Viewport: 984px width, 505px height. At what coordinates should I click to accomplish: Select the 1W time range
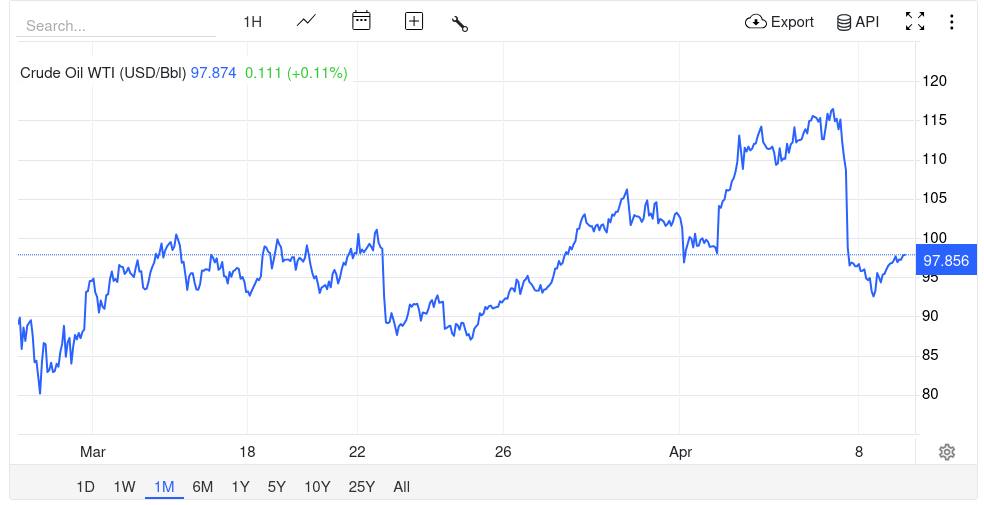[x=124, y=487]
